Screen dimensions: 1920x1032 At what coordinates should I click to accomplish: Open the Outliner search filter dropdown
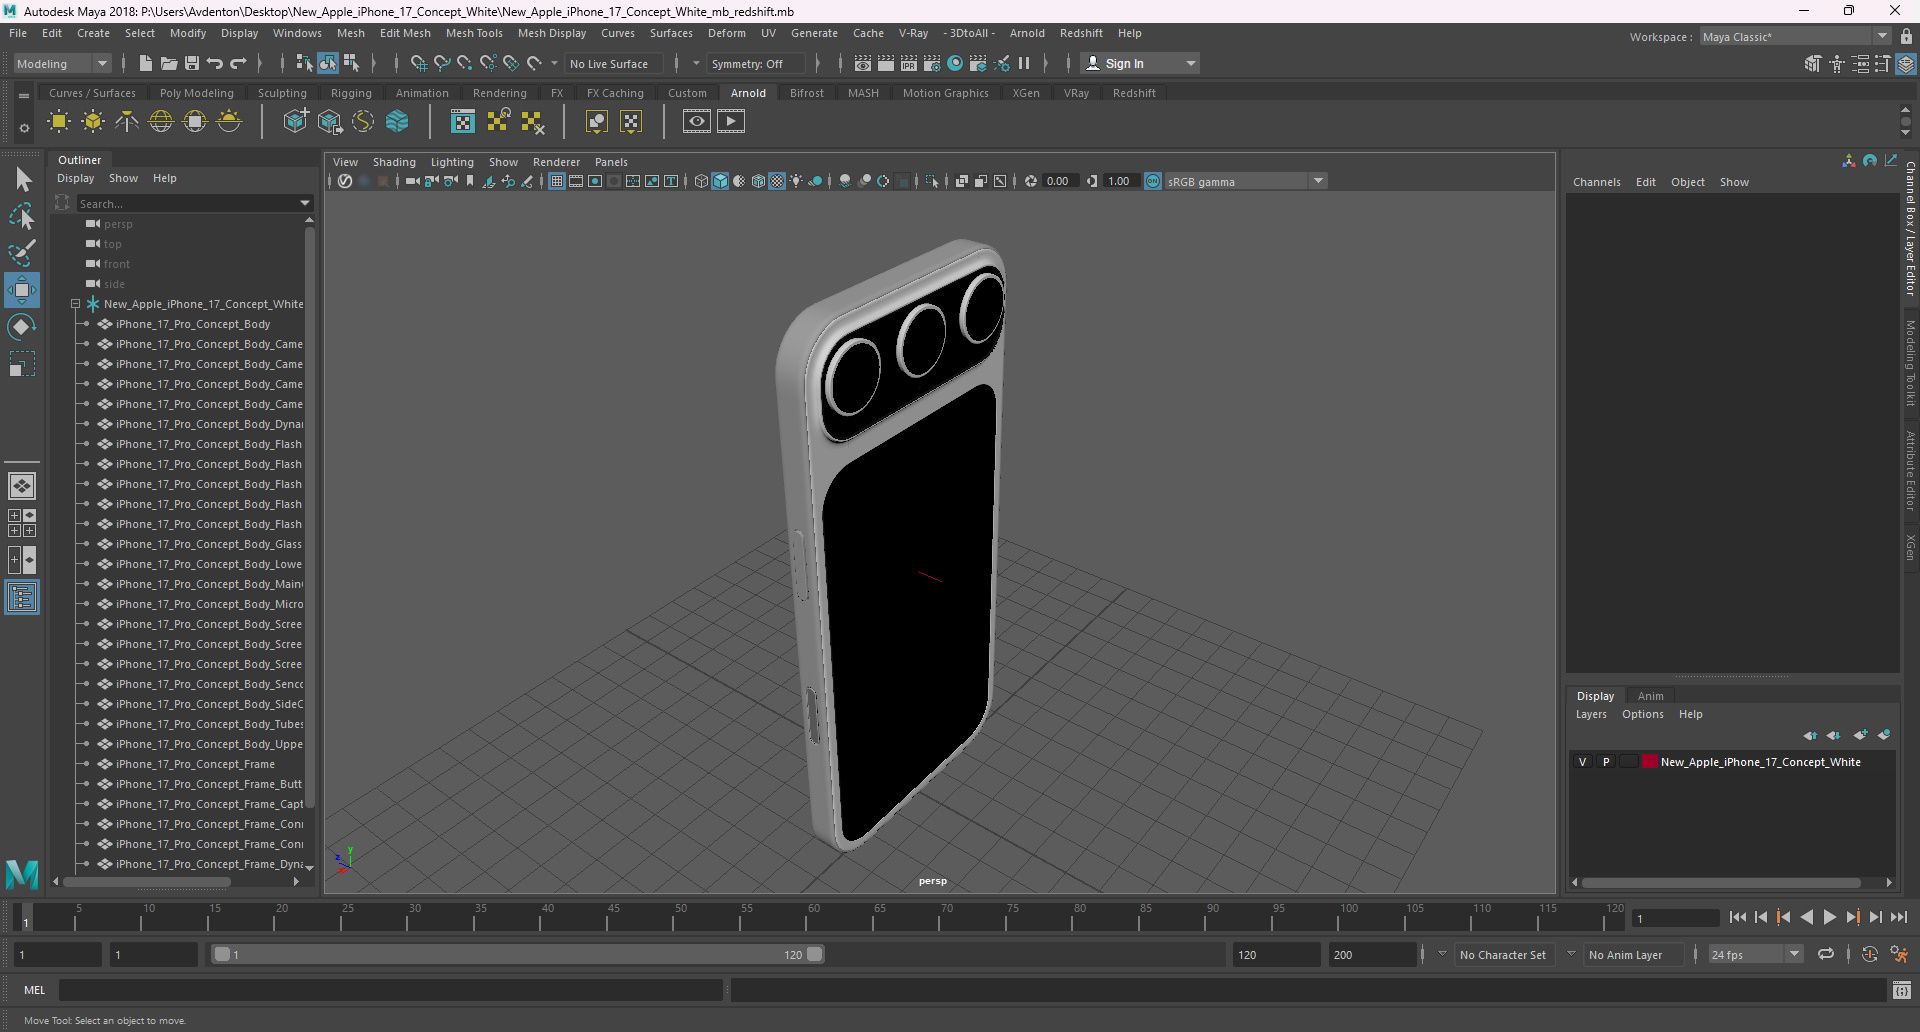tap(305, 203)
